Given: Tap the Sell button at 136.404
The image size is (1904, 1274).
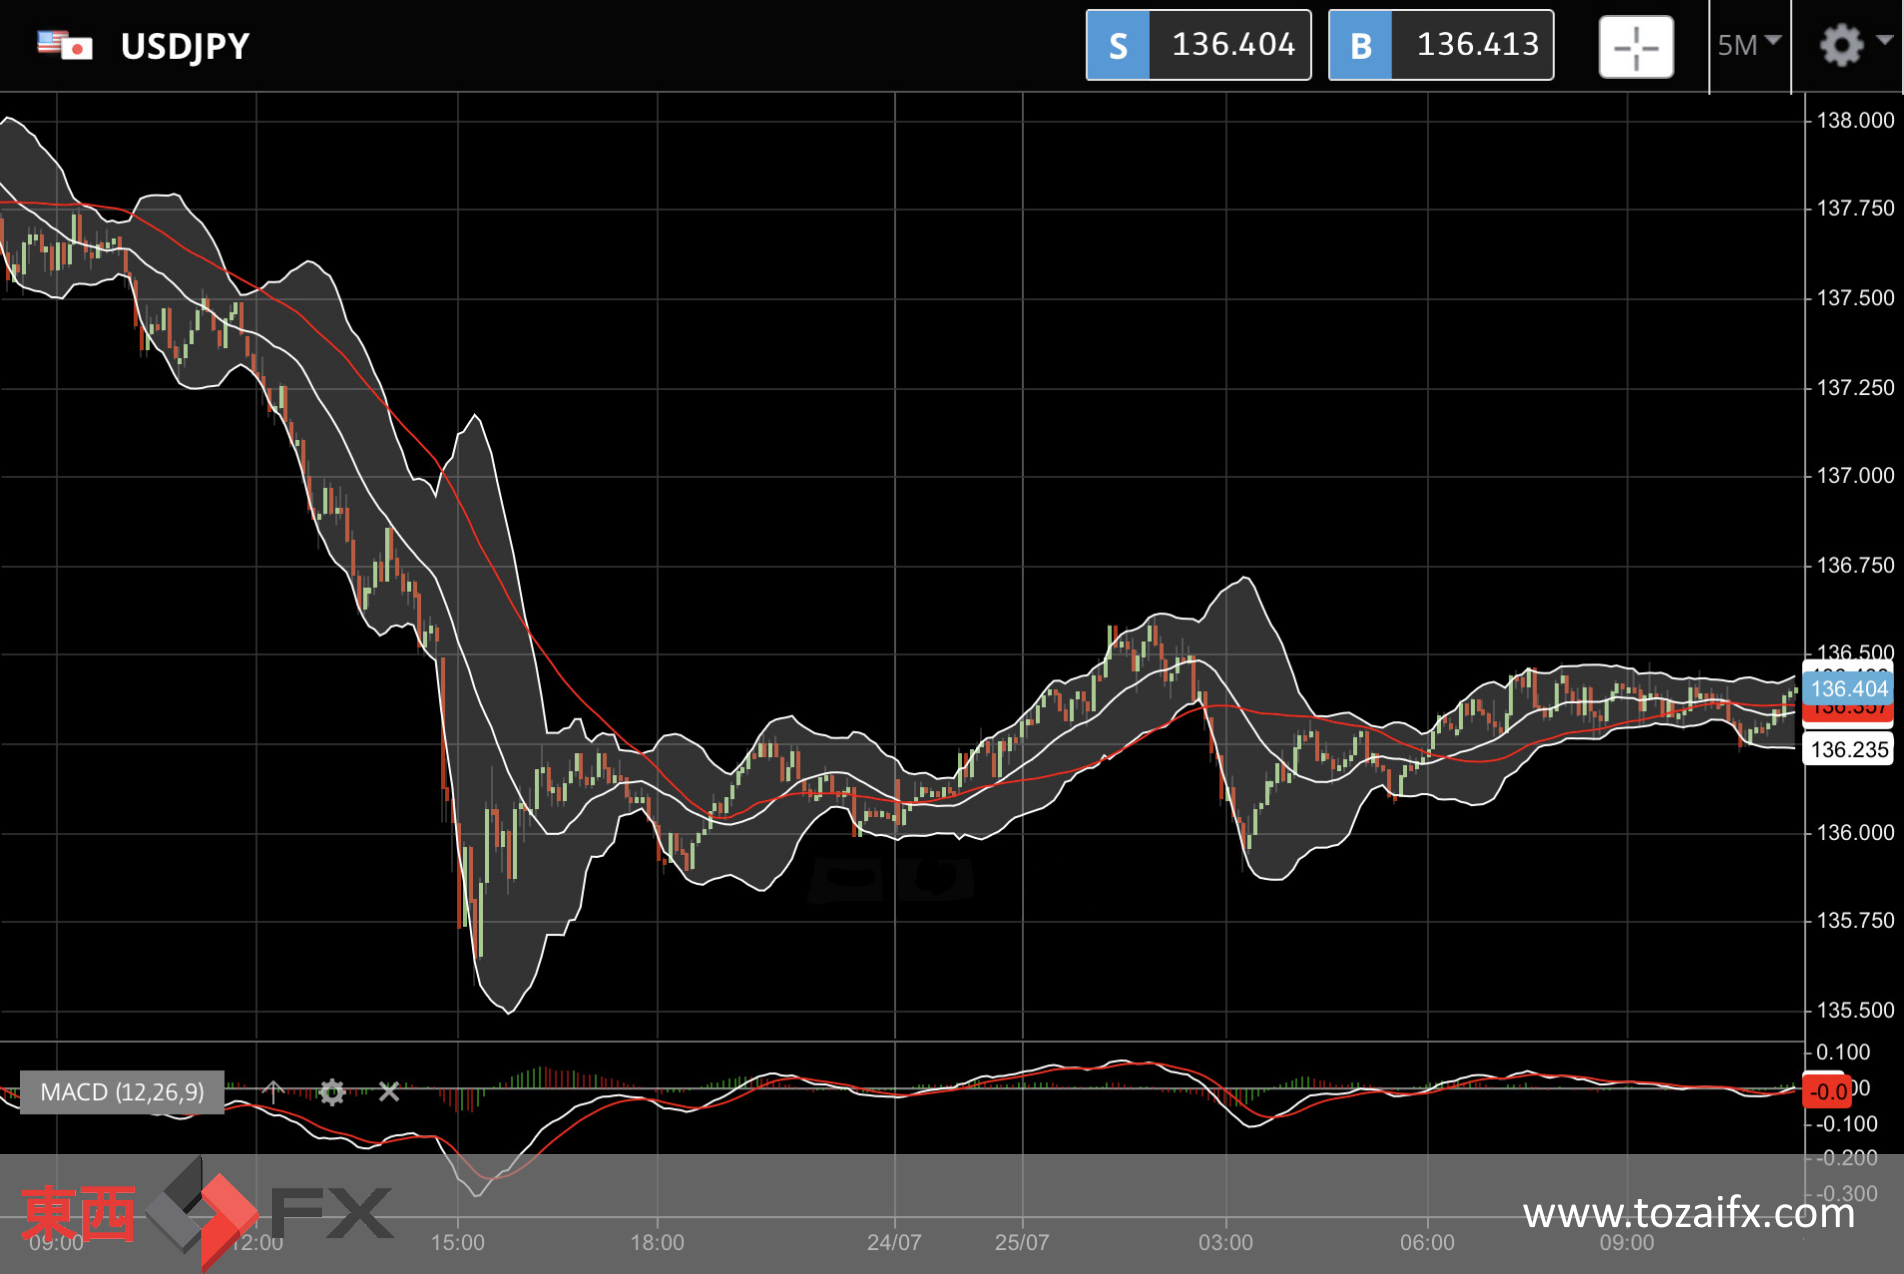Looking at the screenshot, I should click(1198, 45).
